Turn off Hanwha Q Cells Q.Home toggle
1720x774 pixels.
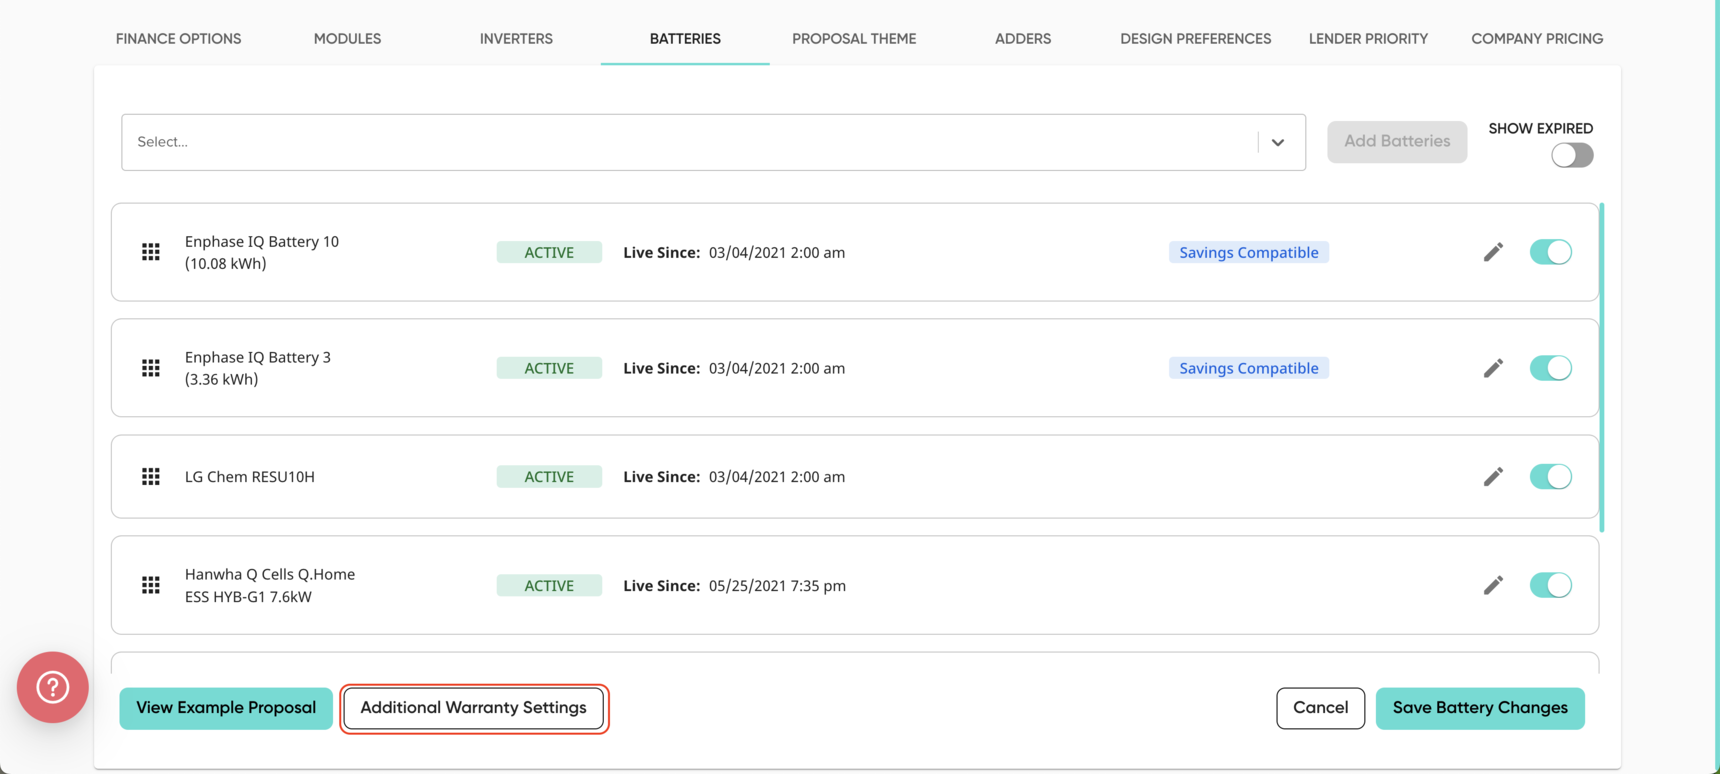click(1551, 585)
